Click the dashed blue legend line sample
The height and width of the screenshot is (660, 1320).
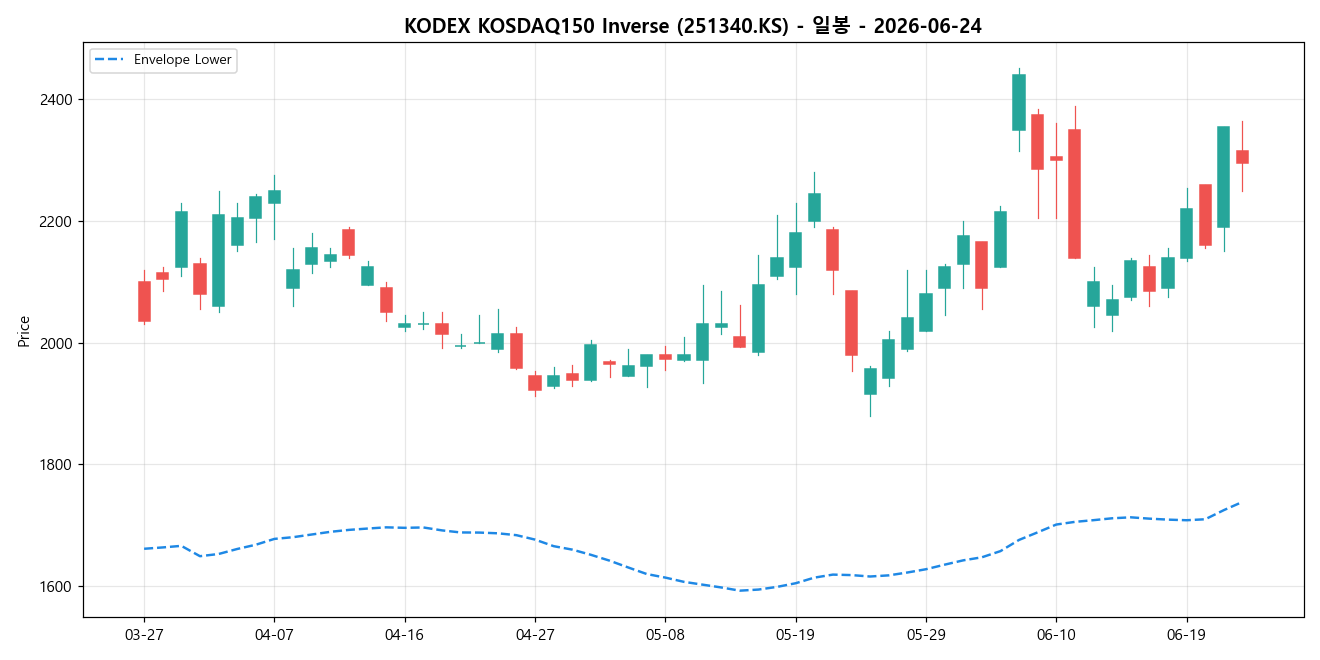[110, 60]
